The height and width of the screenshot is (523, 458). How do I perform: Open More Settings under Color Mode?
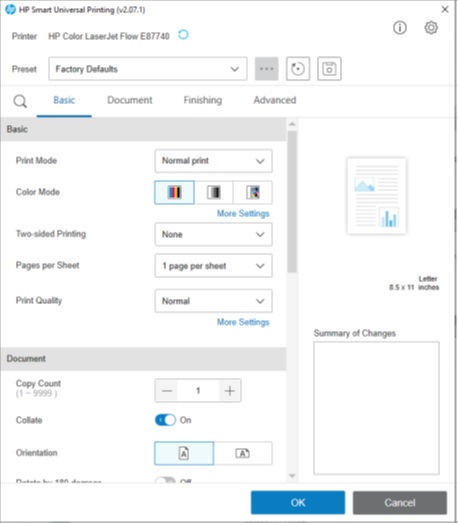tap(243, 213)
